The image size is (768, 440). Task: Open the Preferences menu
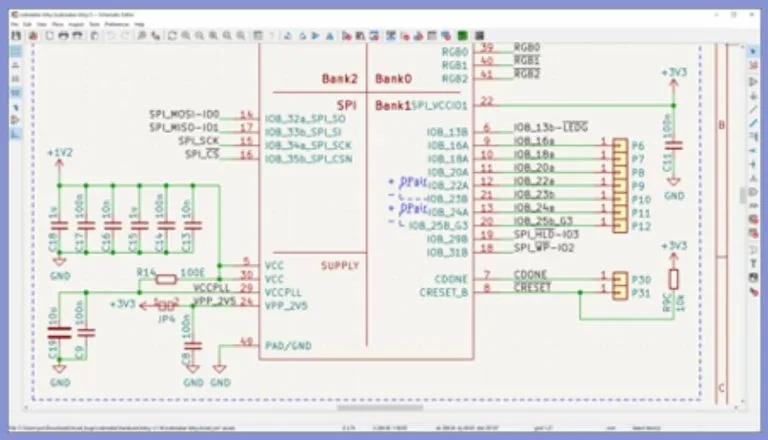tap(117, 24)
